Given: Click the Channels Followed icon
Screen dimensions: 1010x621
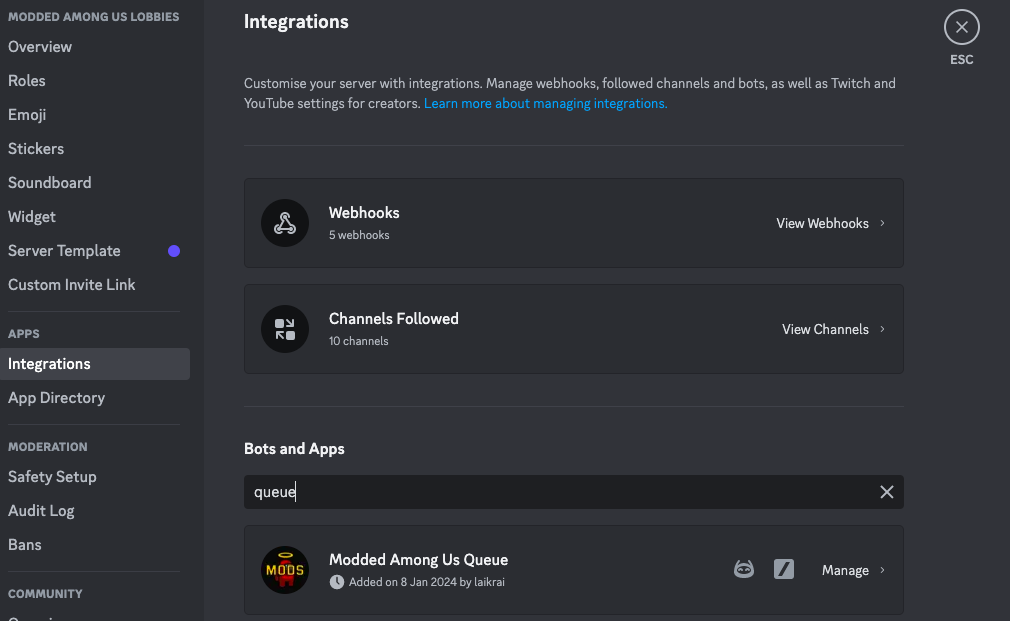Looking at the screenshot, I should click(x=285, y=329).
